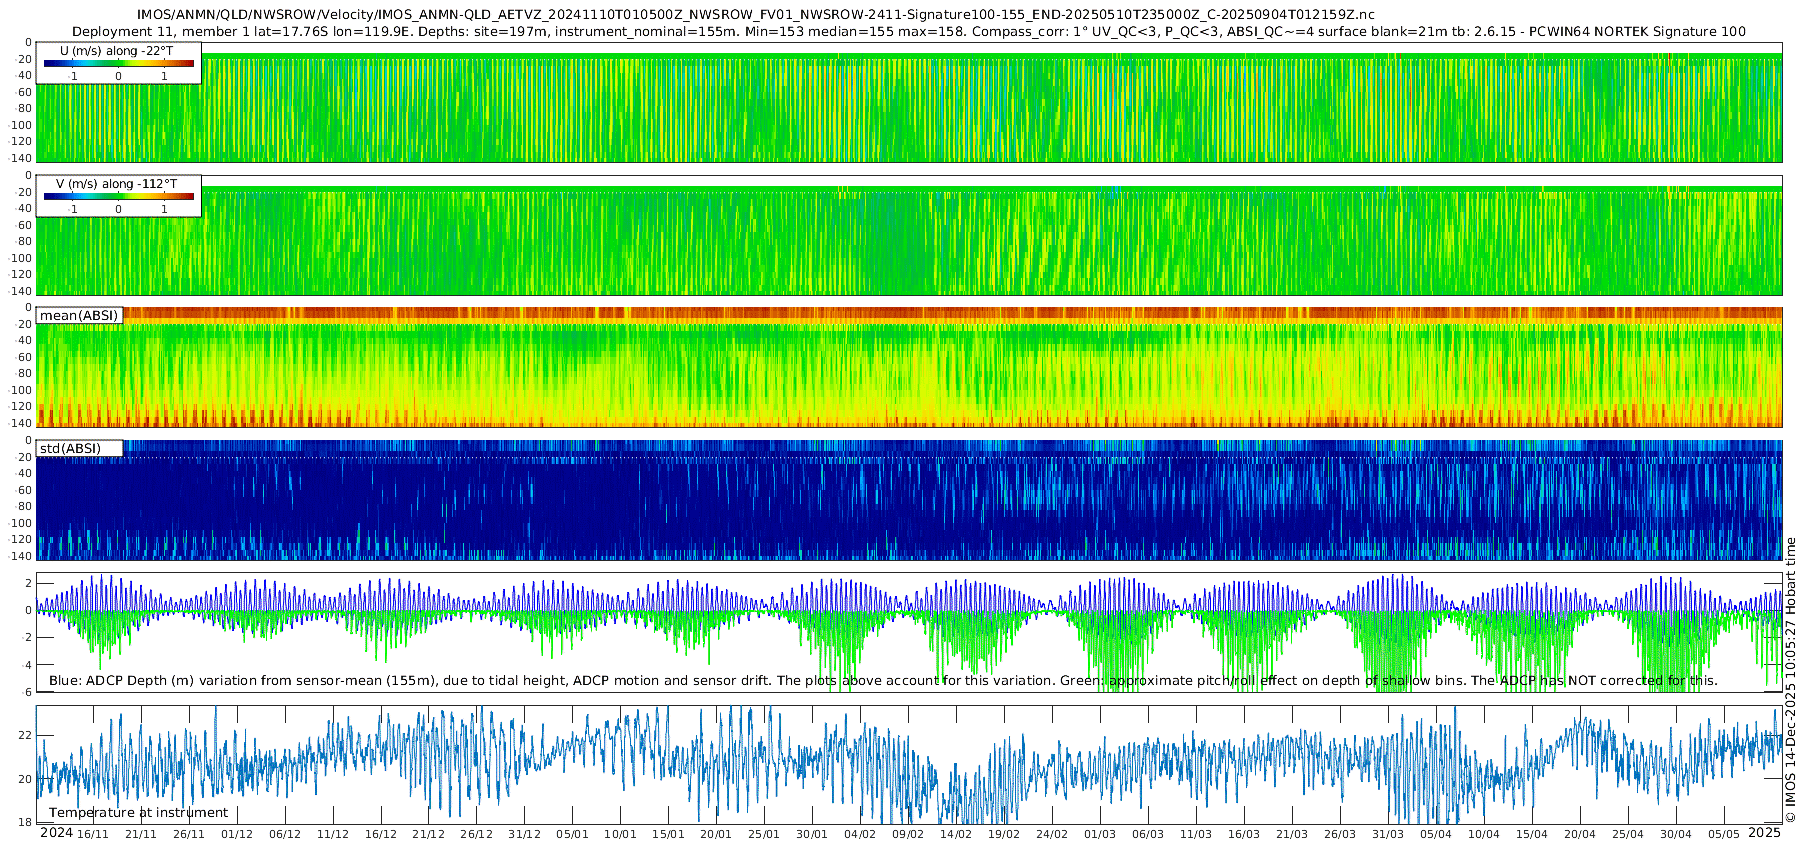
Task: Click the V velocity colorbar in the legend
Action: 119,196
